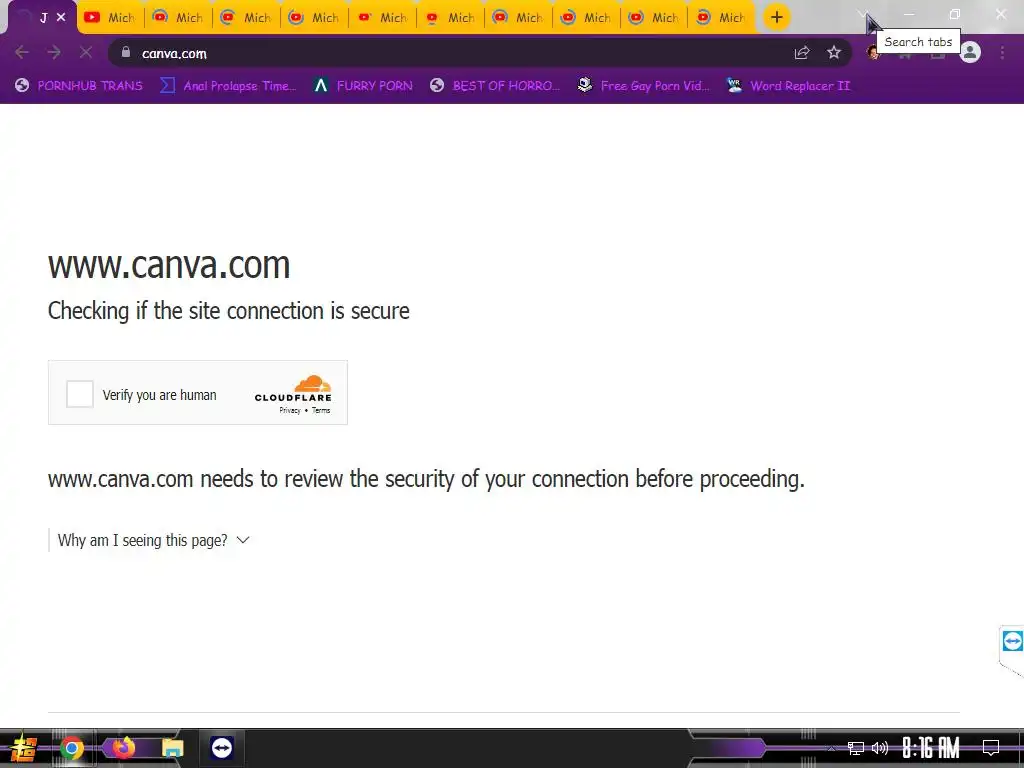The height and width of the screenshot is (768, 1024).
Task: Click the 8:16 AM taskbar clock
Action: (931, 748)
